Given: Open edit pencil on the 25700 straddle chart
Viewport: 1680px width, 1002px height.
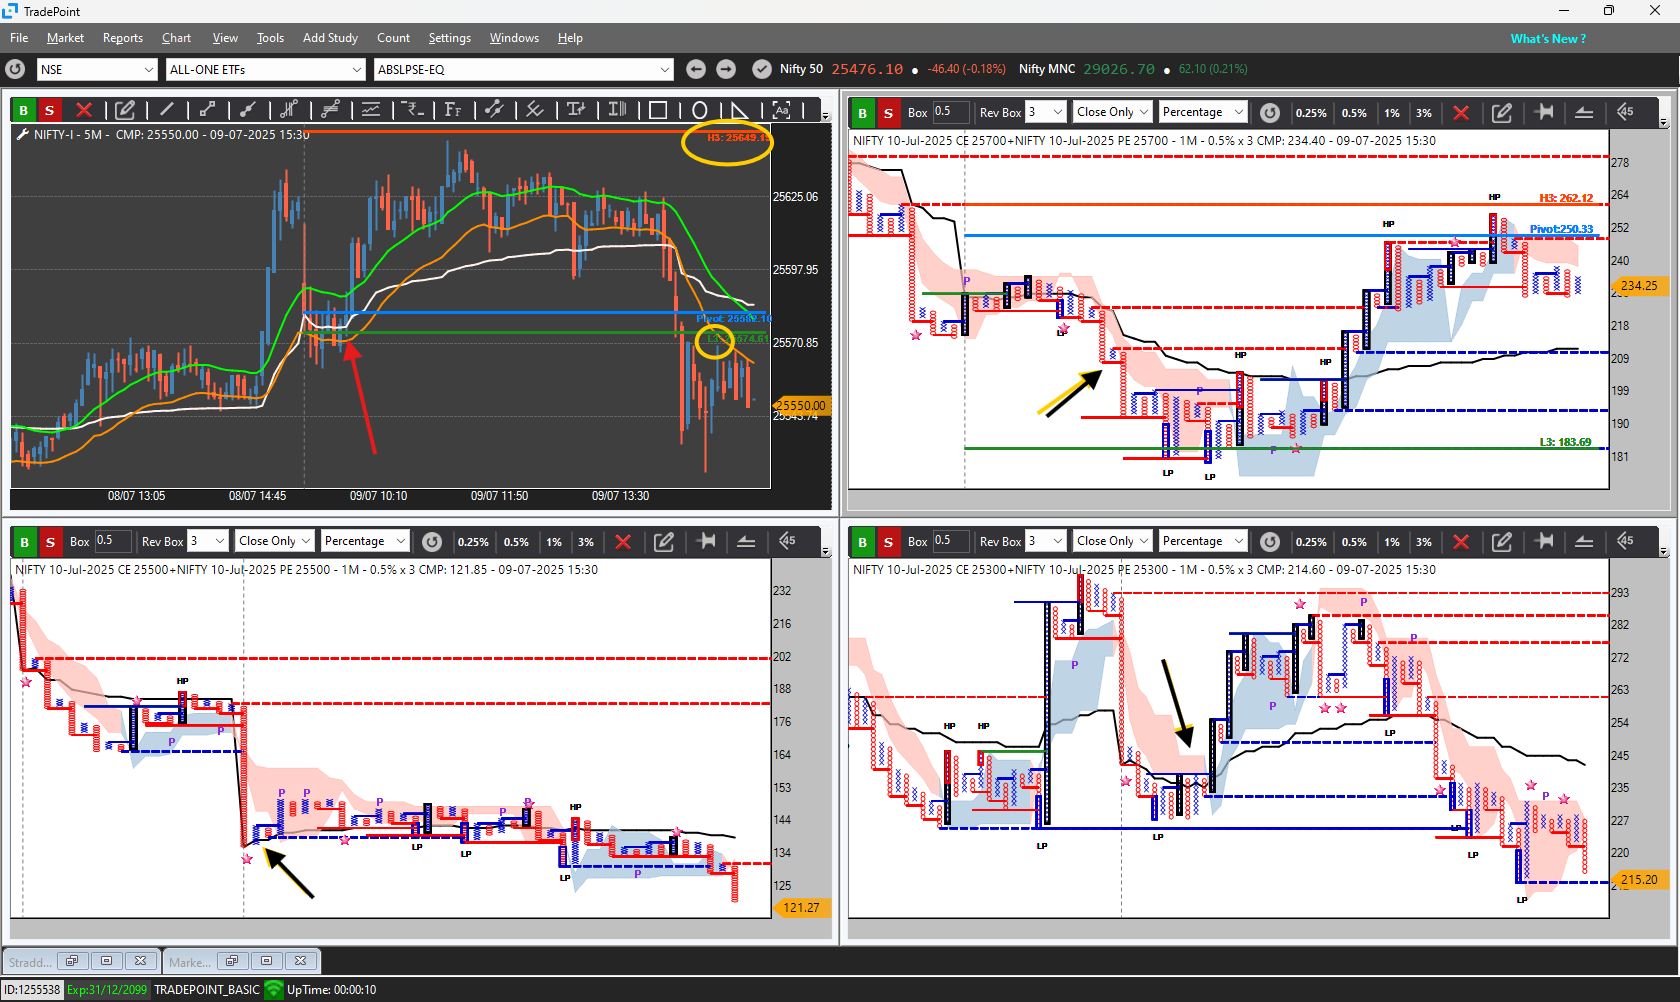Looking at the screenshot, I should point(1502,113).
